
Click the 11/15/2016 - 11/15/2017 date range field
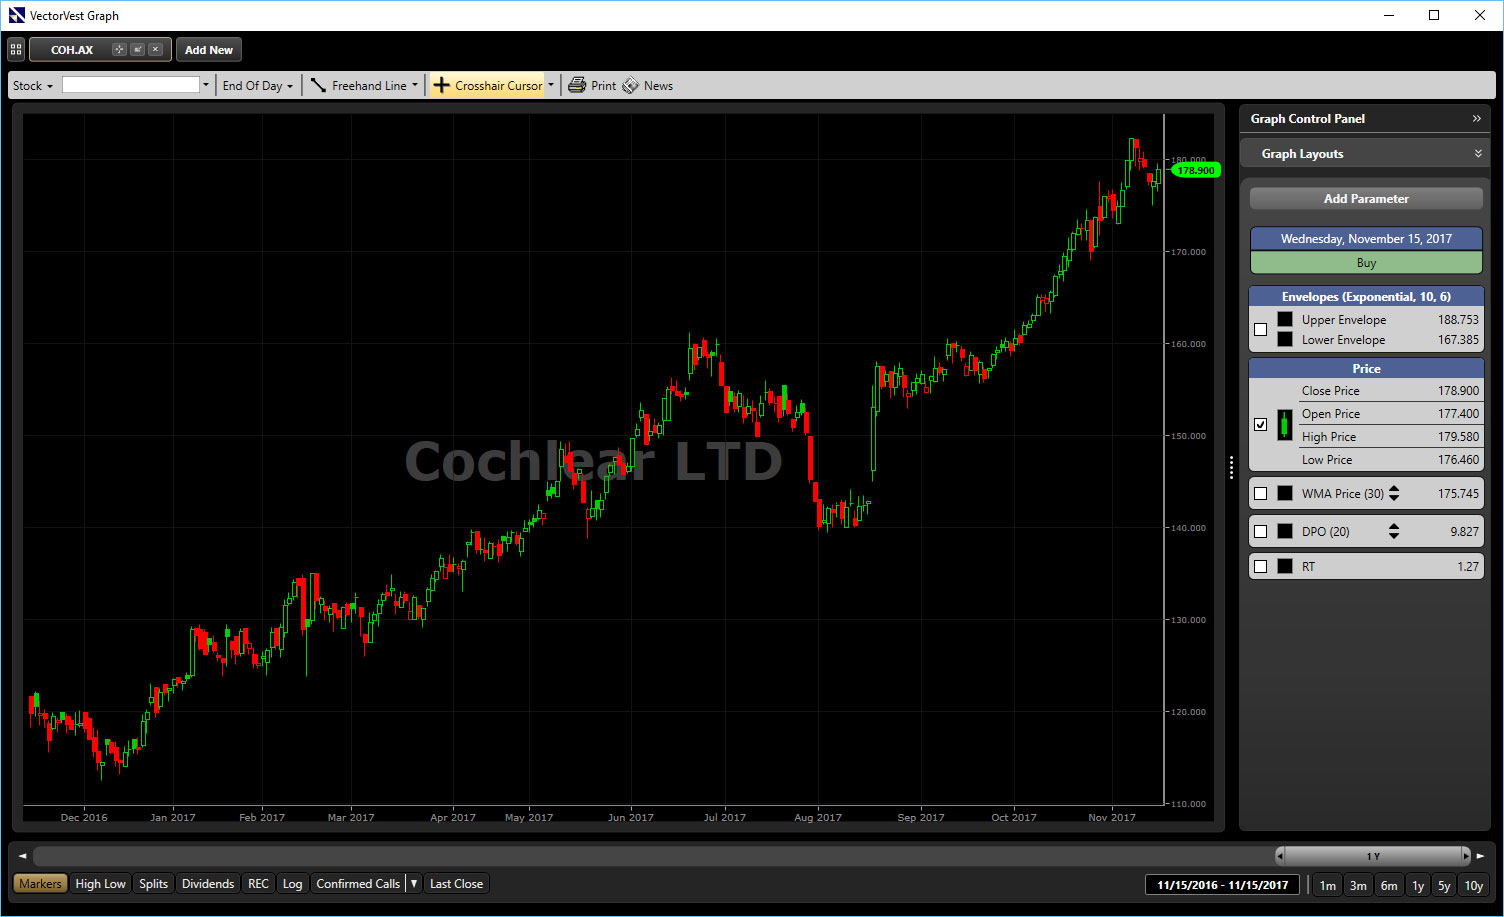point(1222,885)
